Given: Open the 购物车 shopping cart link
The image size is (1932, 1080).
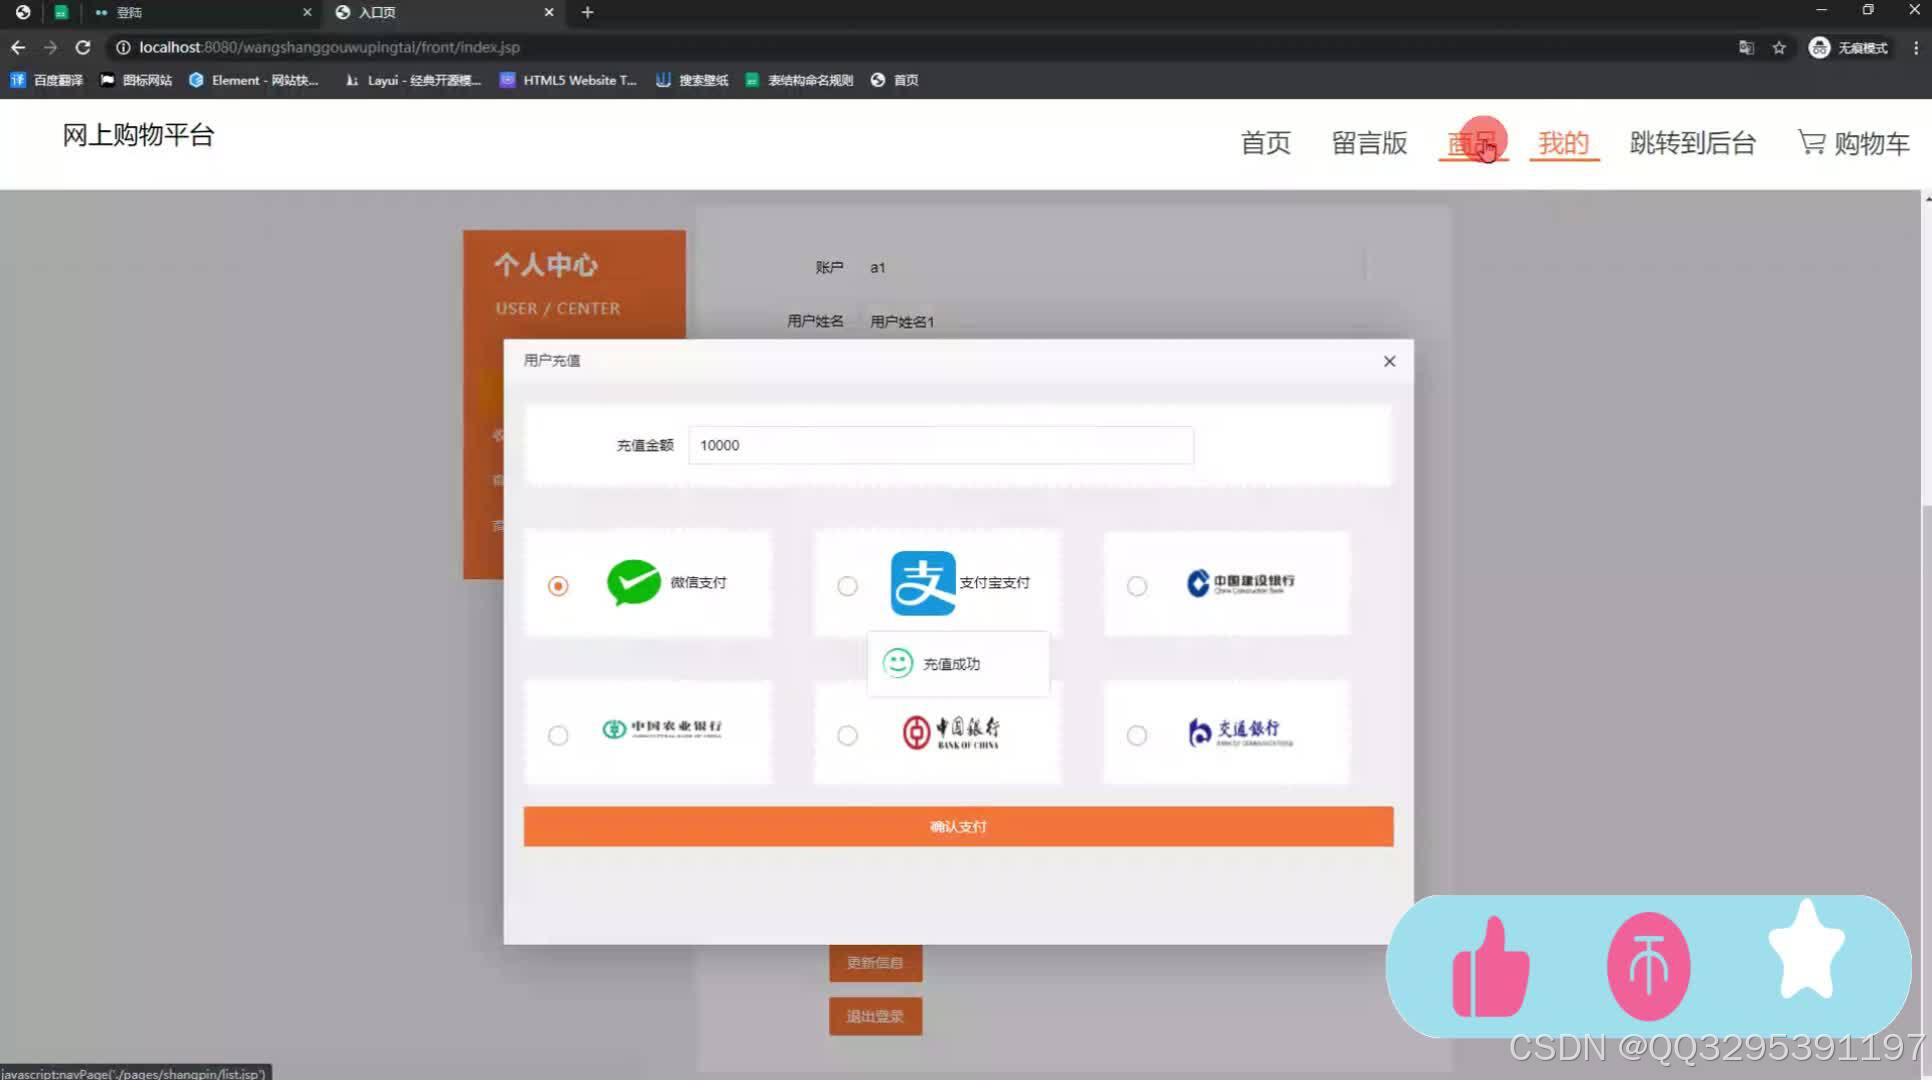Looking at the screenshot, I should click(x=1854, y=143).
